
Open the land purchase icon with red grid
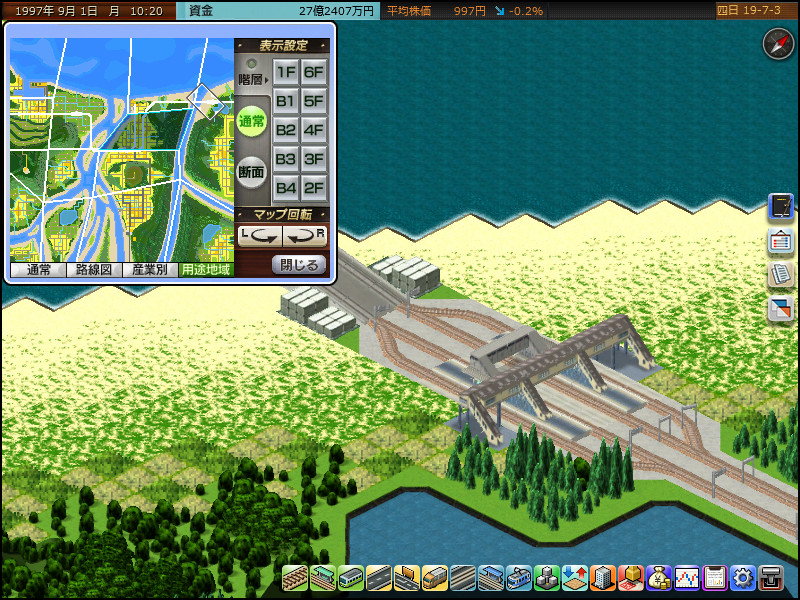(x=631, y=578)
